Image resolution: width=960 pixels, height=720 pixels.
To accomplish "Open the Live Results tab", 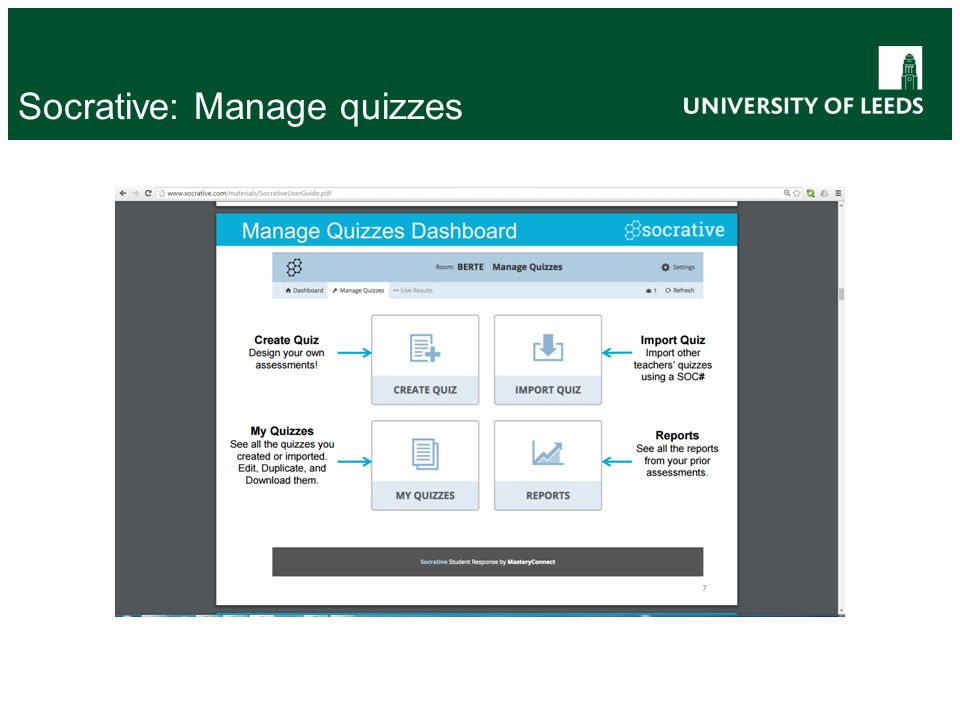I will (413, 290).
